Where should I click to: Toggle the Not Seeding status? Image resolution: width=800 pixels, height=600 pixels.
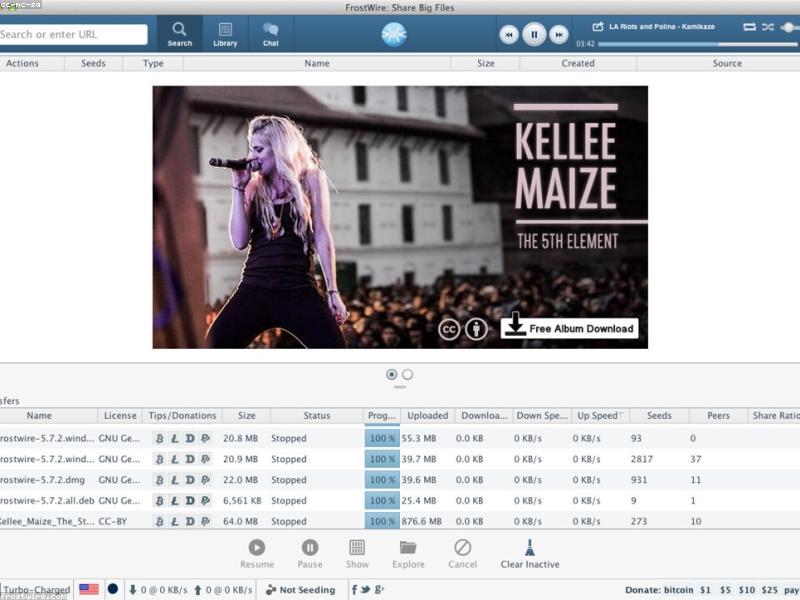(x=301, y=590)
